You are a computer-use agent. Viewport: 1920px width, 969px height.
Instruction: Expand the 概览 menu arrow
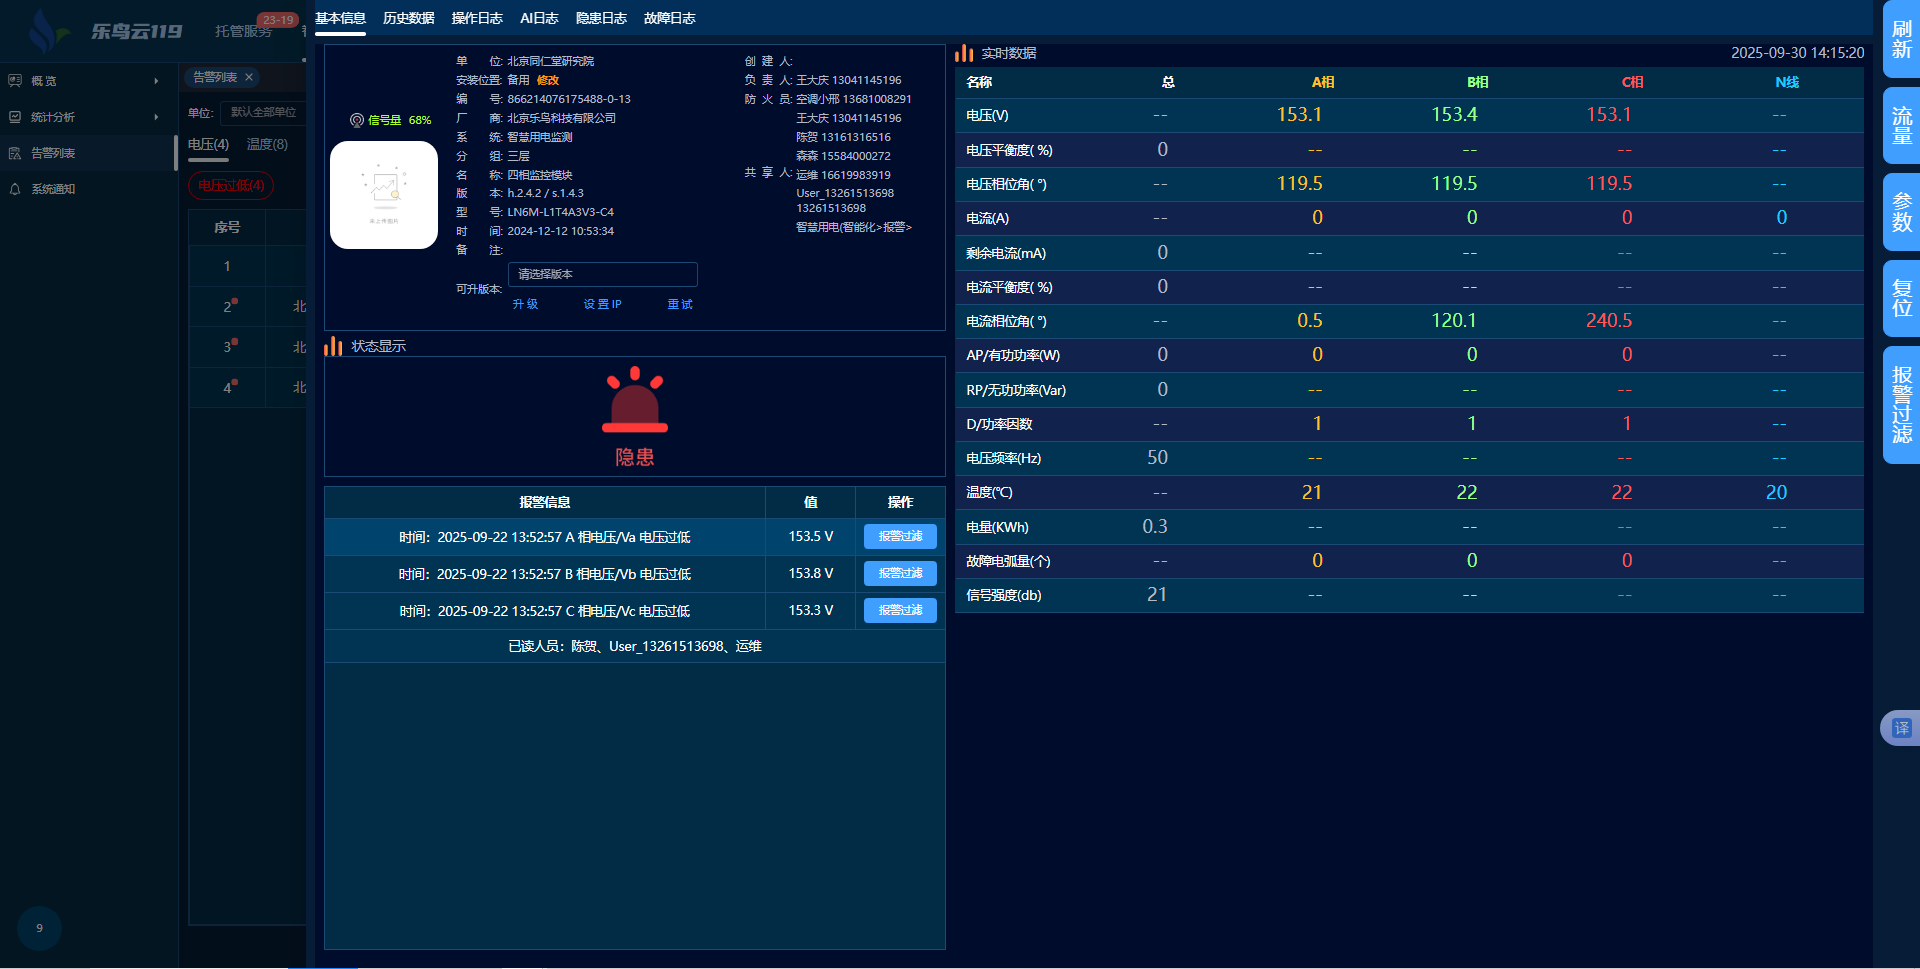[x=156, y=81]
